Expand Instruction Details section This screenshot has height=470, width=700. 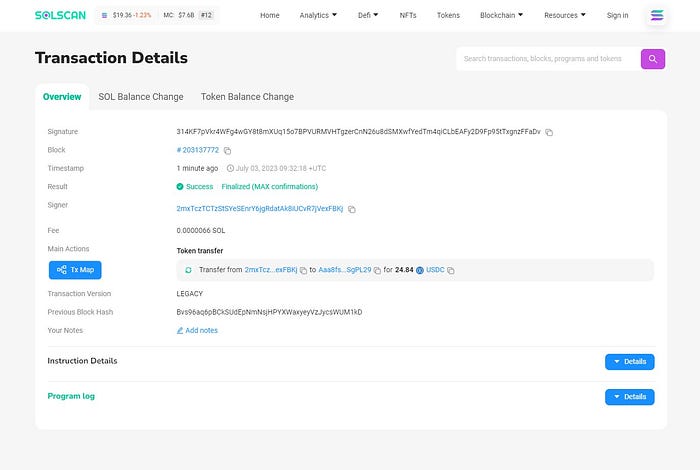tap(629, 362)
